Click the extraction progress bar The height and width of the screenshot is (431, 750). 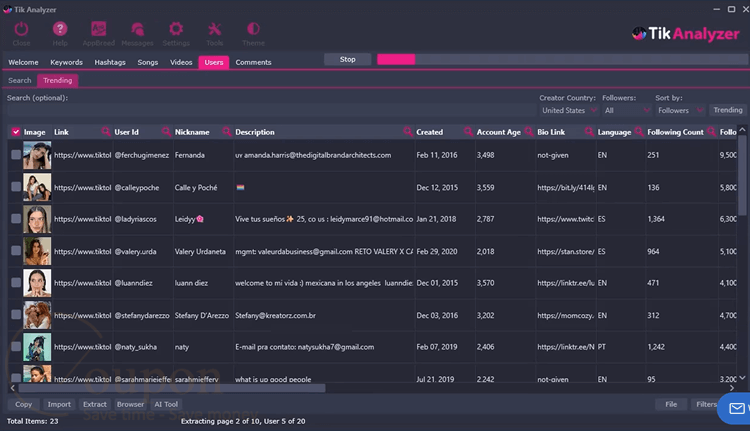click(x=562, y=59)
